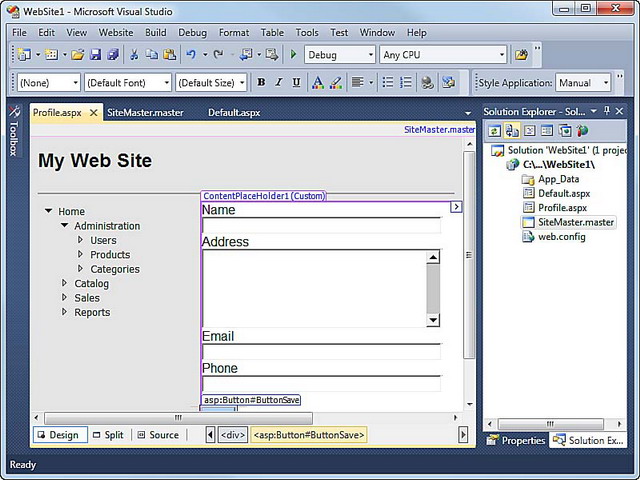
Task: Click the Open File folder icon
Action: 78,54
